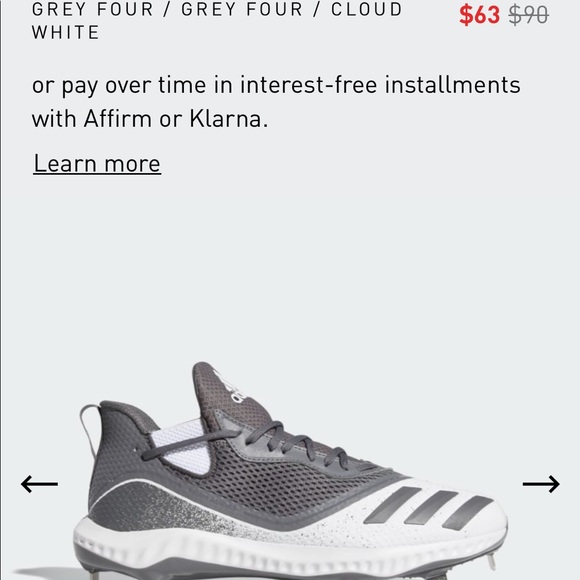Tap the grey and white cleat photo

pyautogui.click(x=290, y=471)
